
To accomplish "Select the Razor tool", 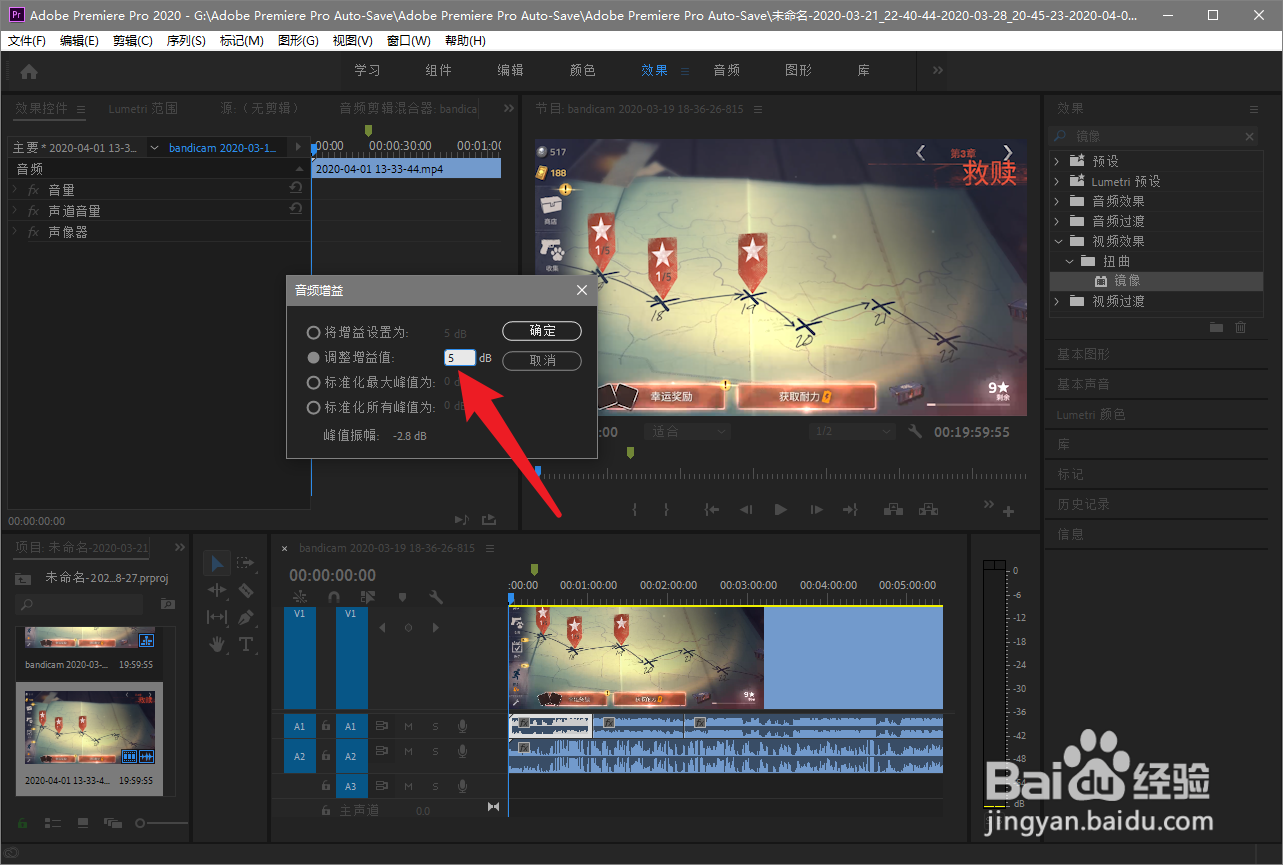I will pyautogui.click(x=246, y=591).
